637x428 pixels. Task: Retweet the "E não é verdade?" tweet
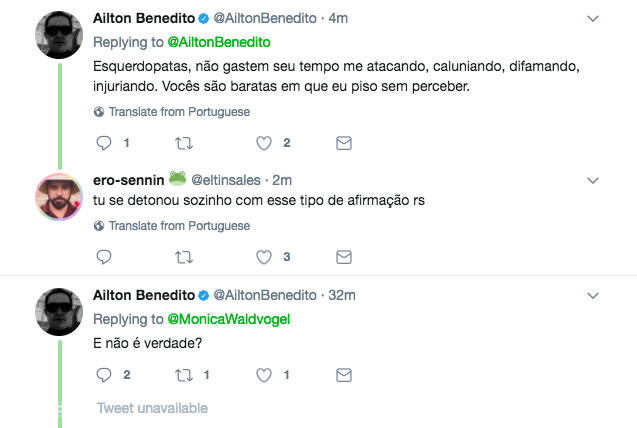click(184, 375)
